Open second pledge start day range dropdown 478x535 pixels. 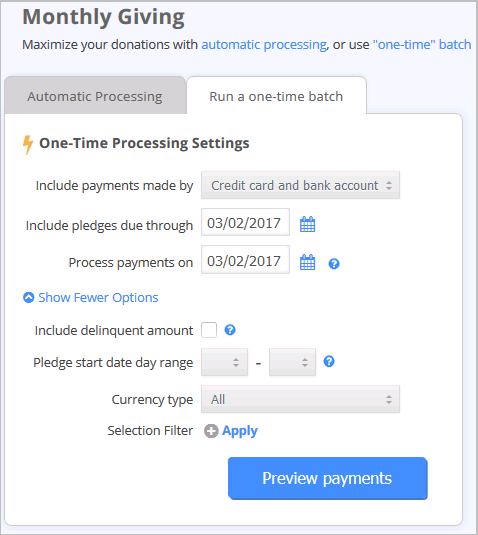(x=292, y=362)
